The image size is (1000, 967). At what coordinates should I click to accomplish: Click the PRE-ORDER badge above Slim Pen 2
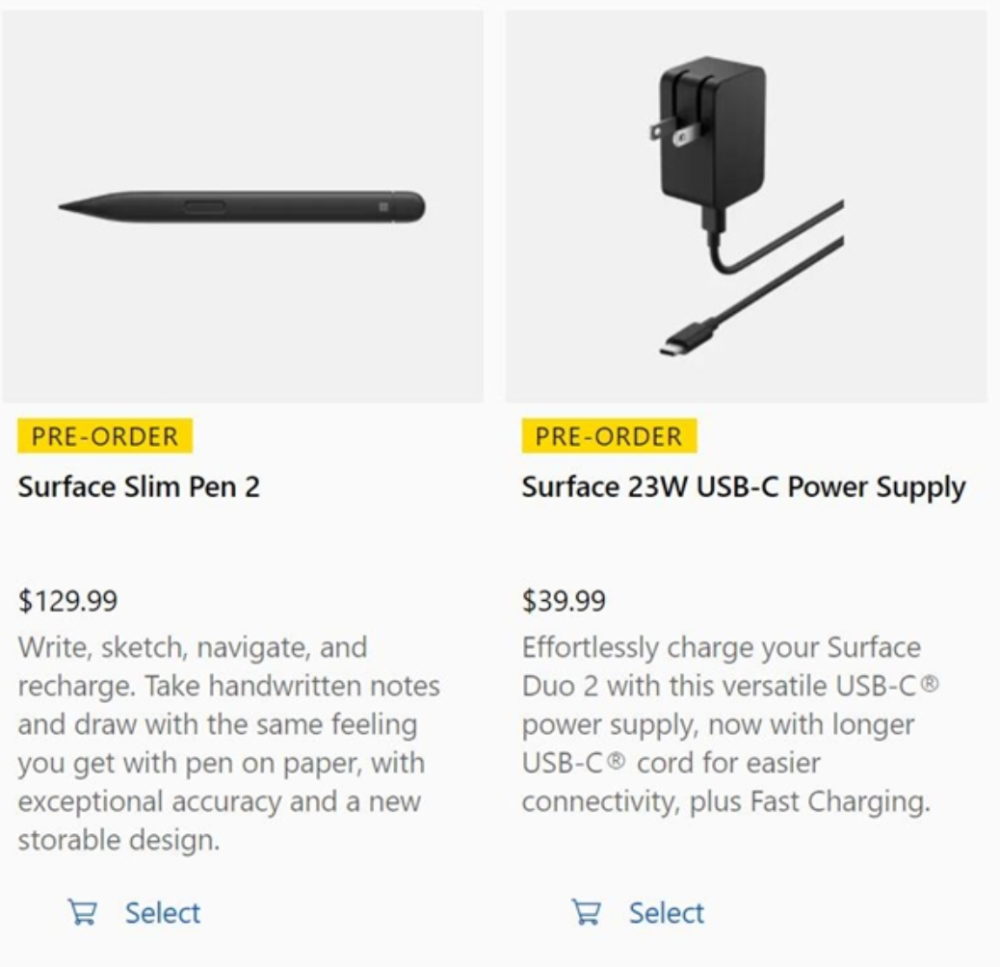[x=105, y=436]
